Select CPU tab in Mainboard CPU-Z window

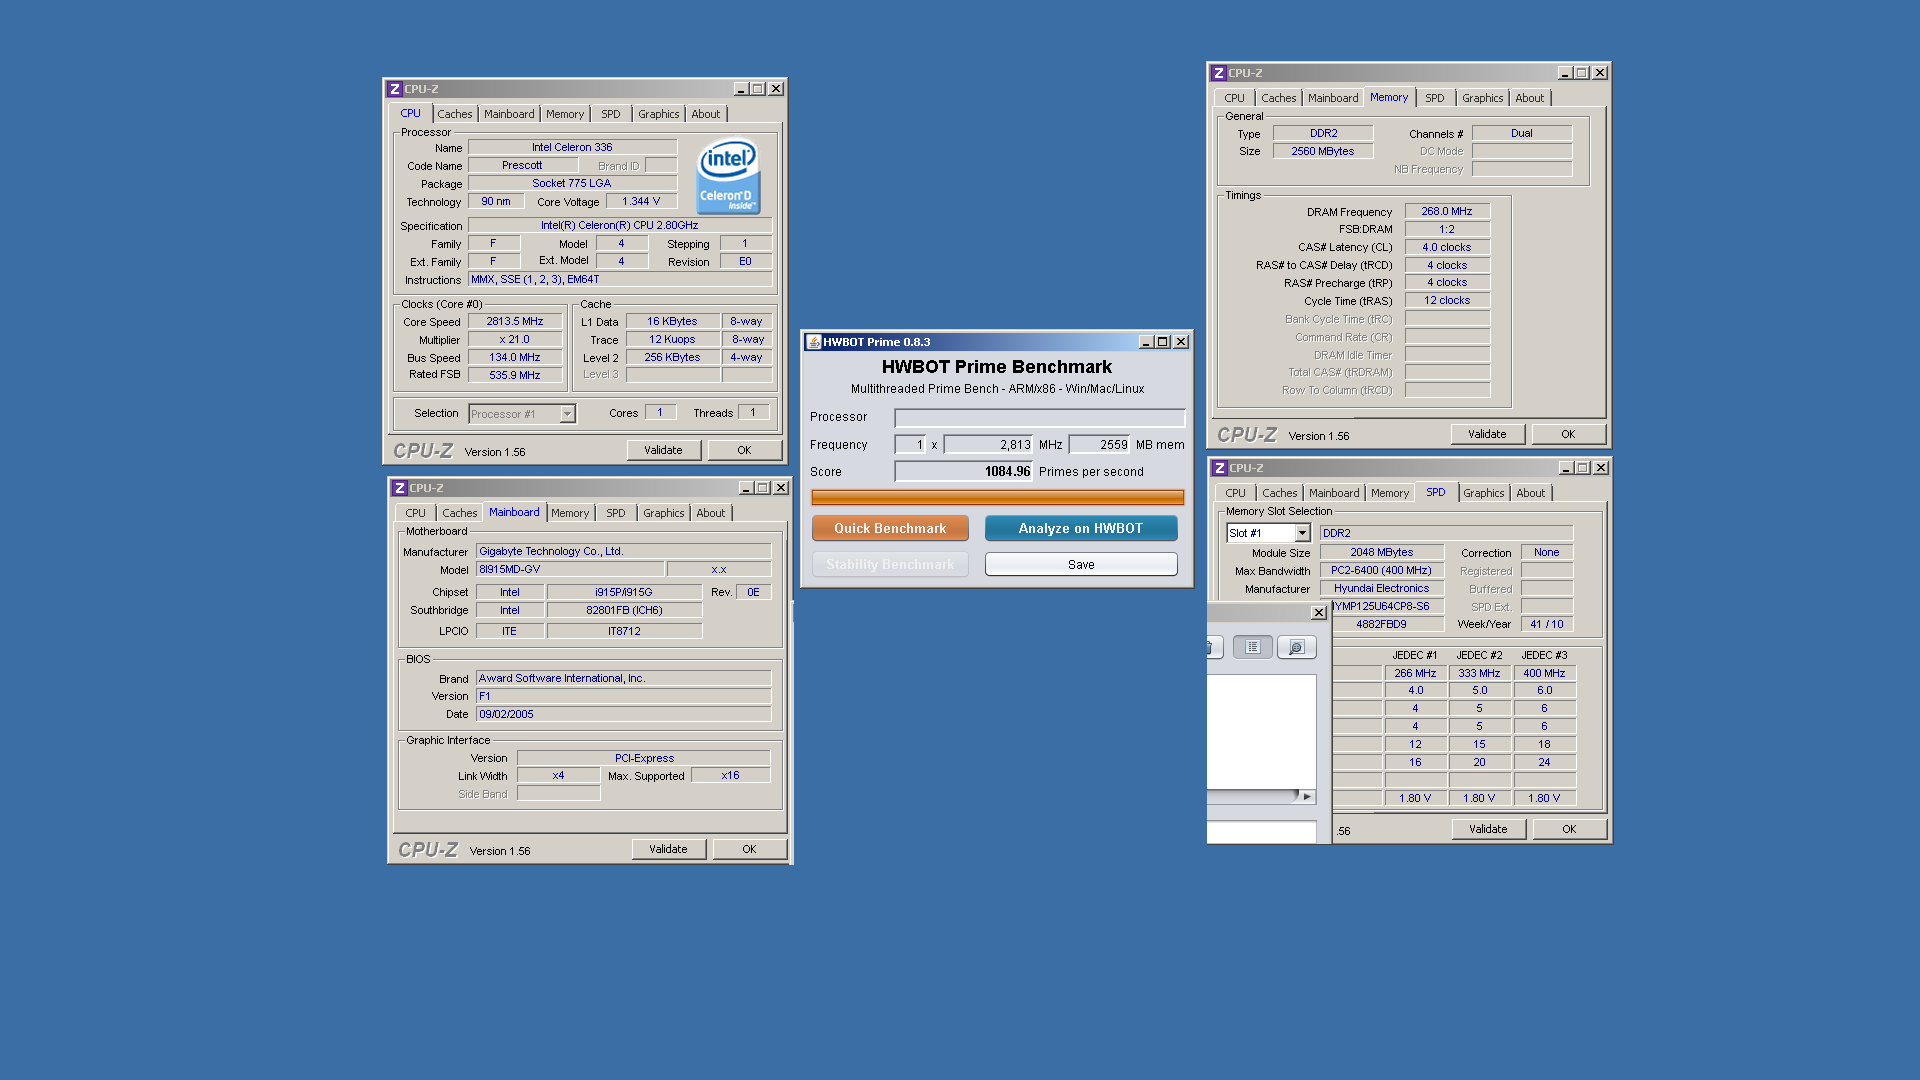(x=416, y=513)
